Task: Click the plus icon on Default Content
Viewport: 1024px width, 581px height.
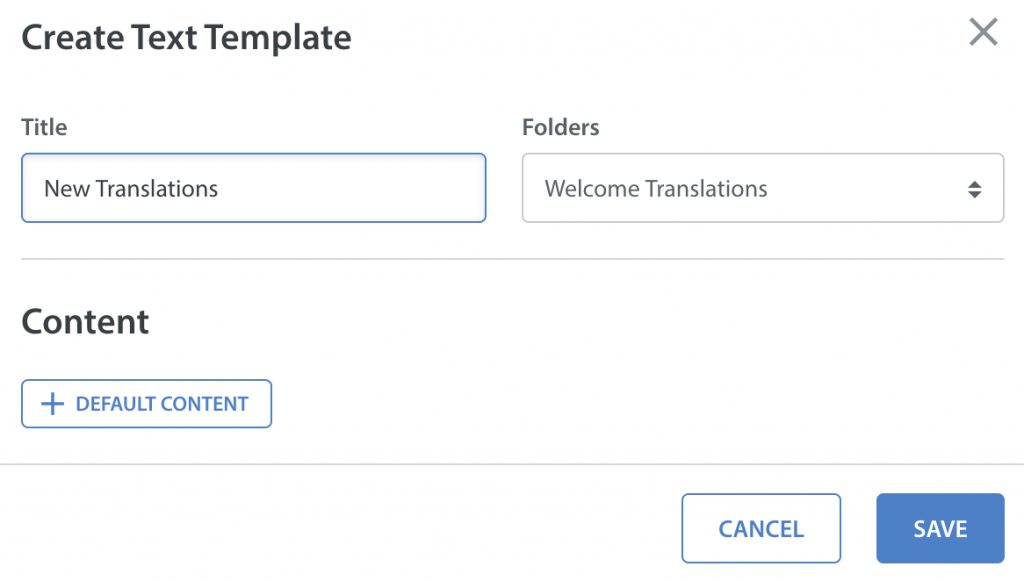Action: point(51,403)
